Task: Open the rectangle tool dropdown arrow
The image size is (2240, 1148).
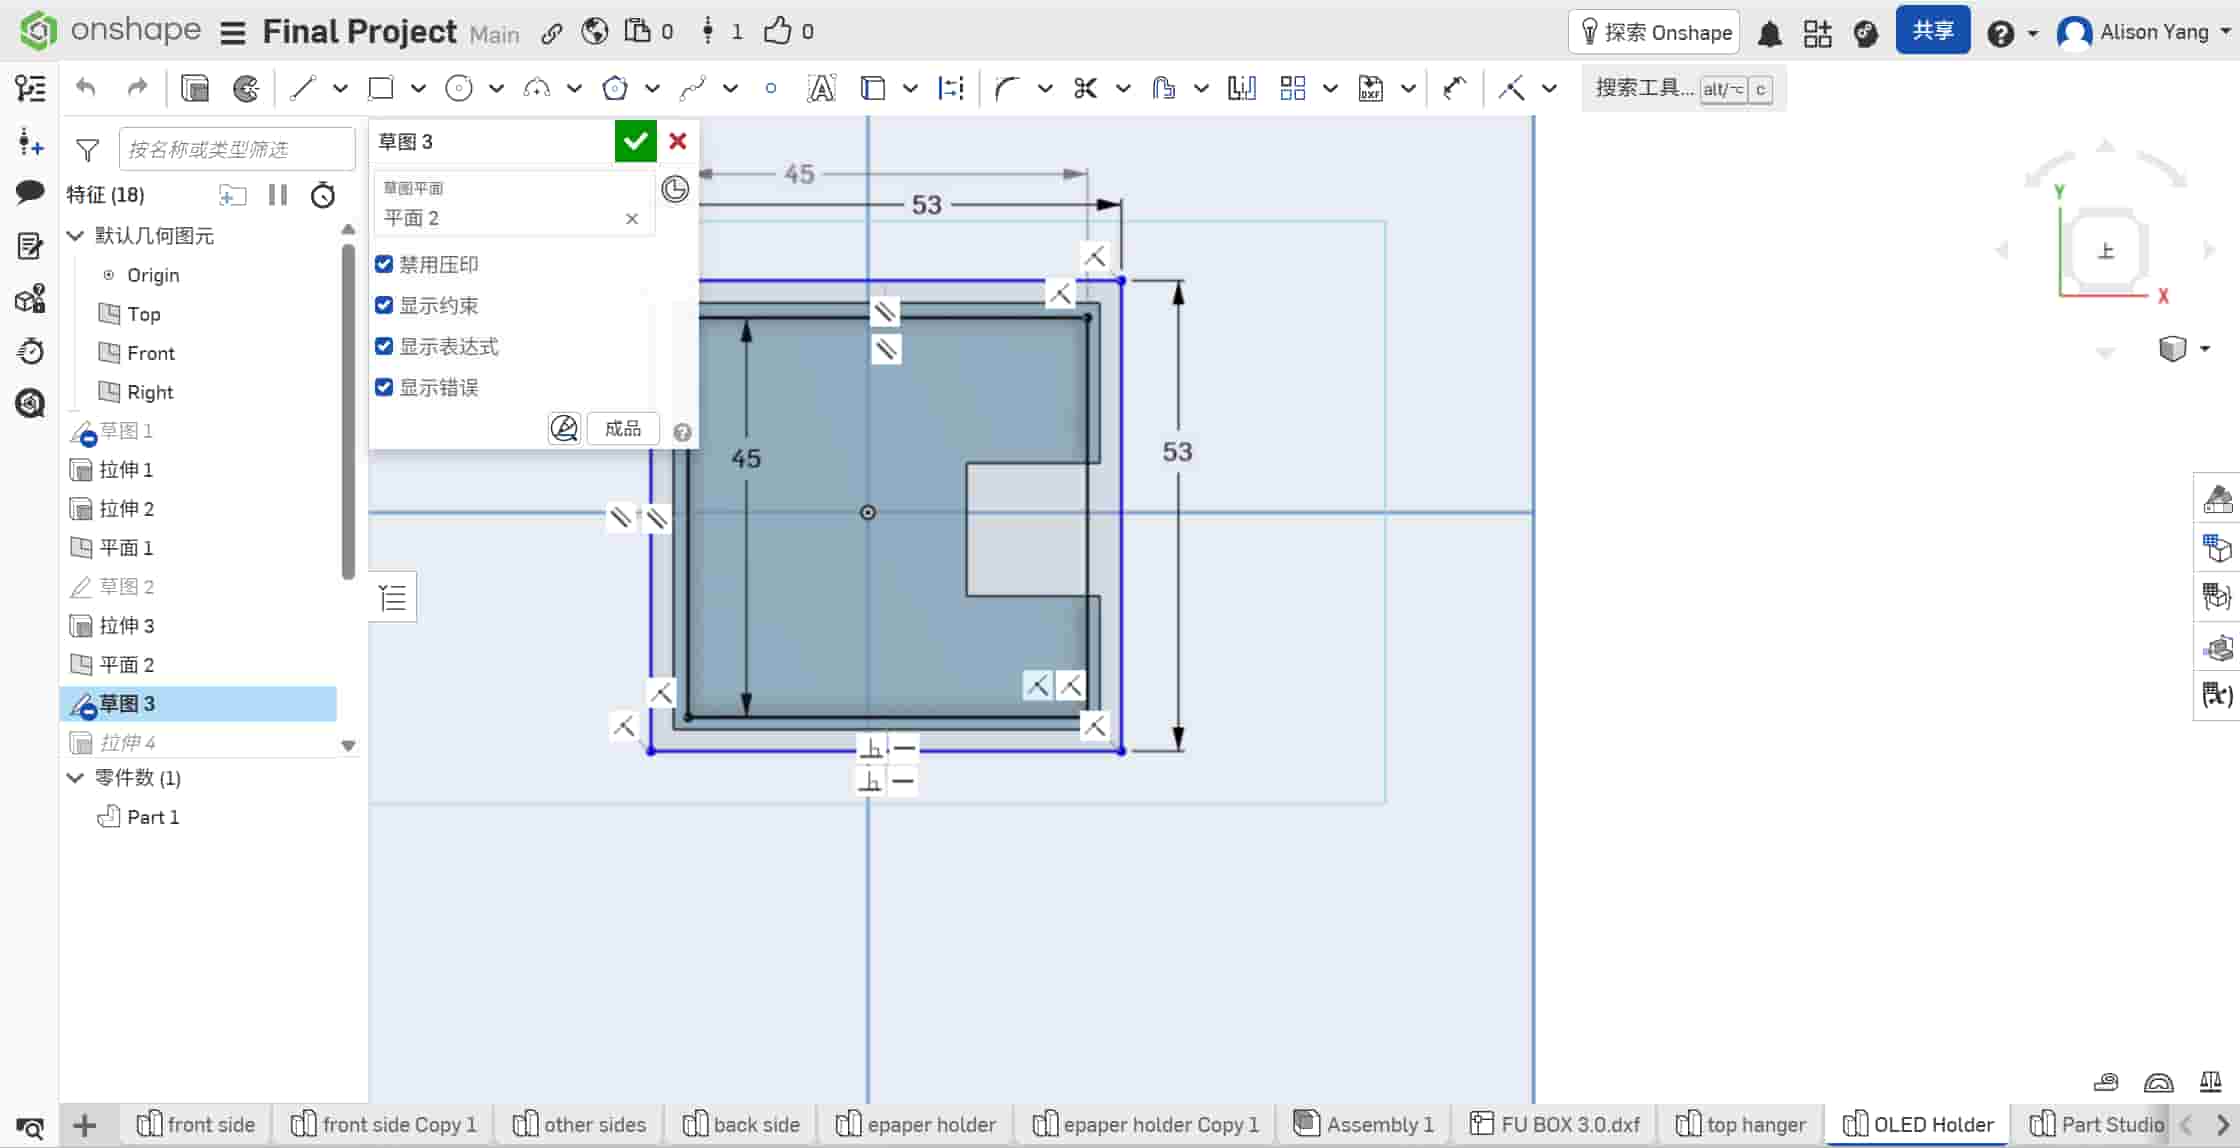Action: [x=418, y=88]
